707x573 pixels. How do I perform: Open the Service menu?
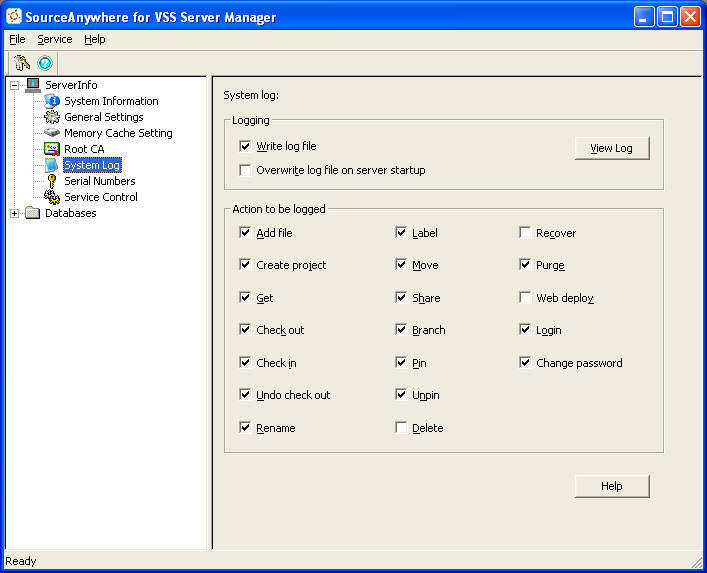(55, 39)
